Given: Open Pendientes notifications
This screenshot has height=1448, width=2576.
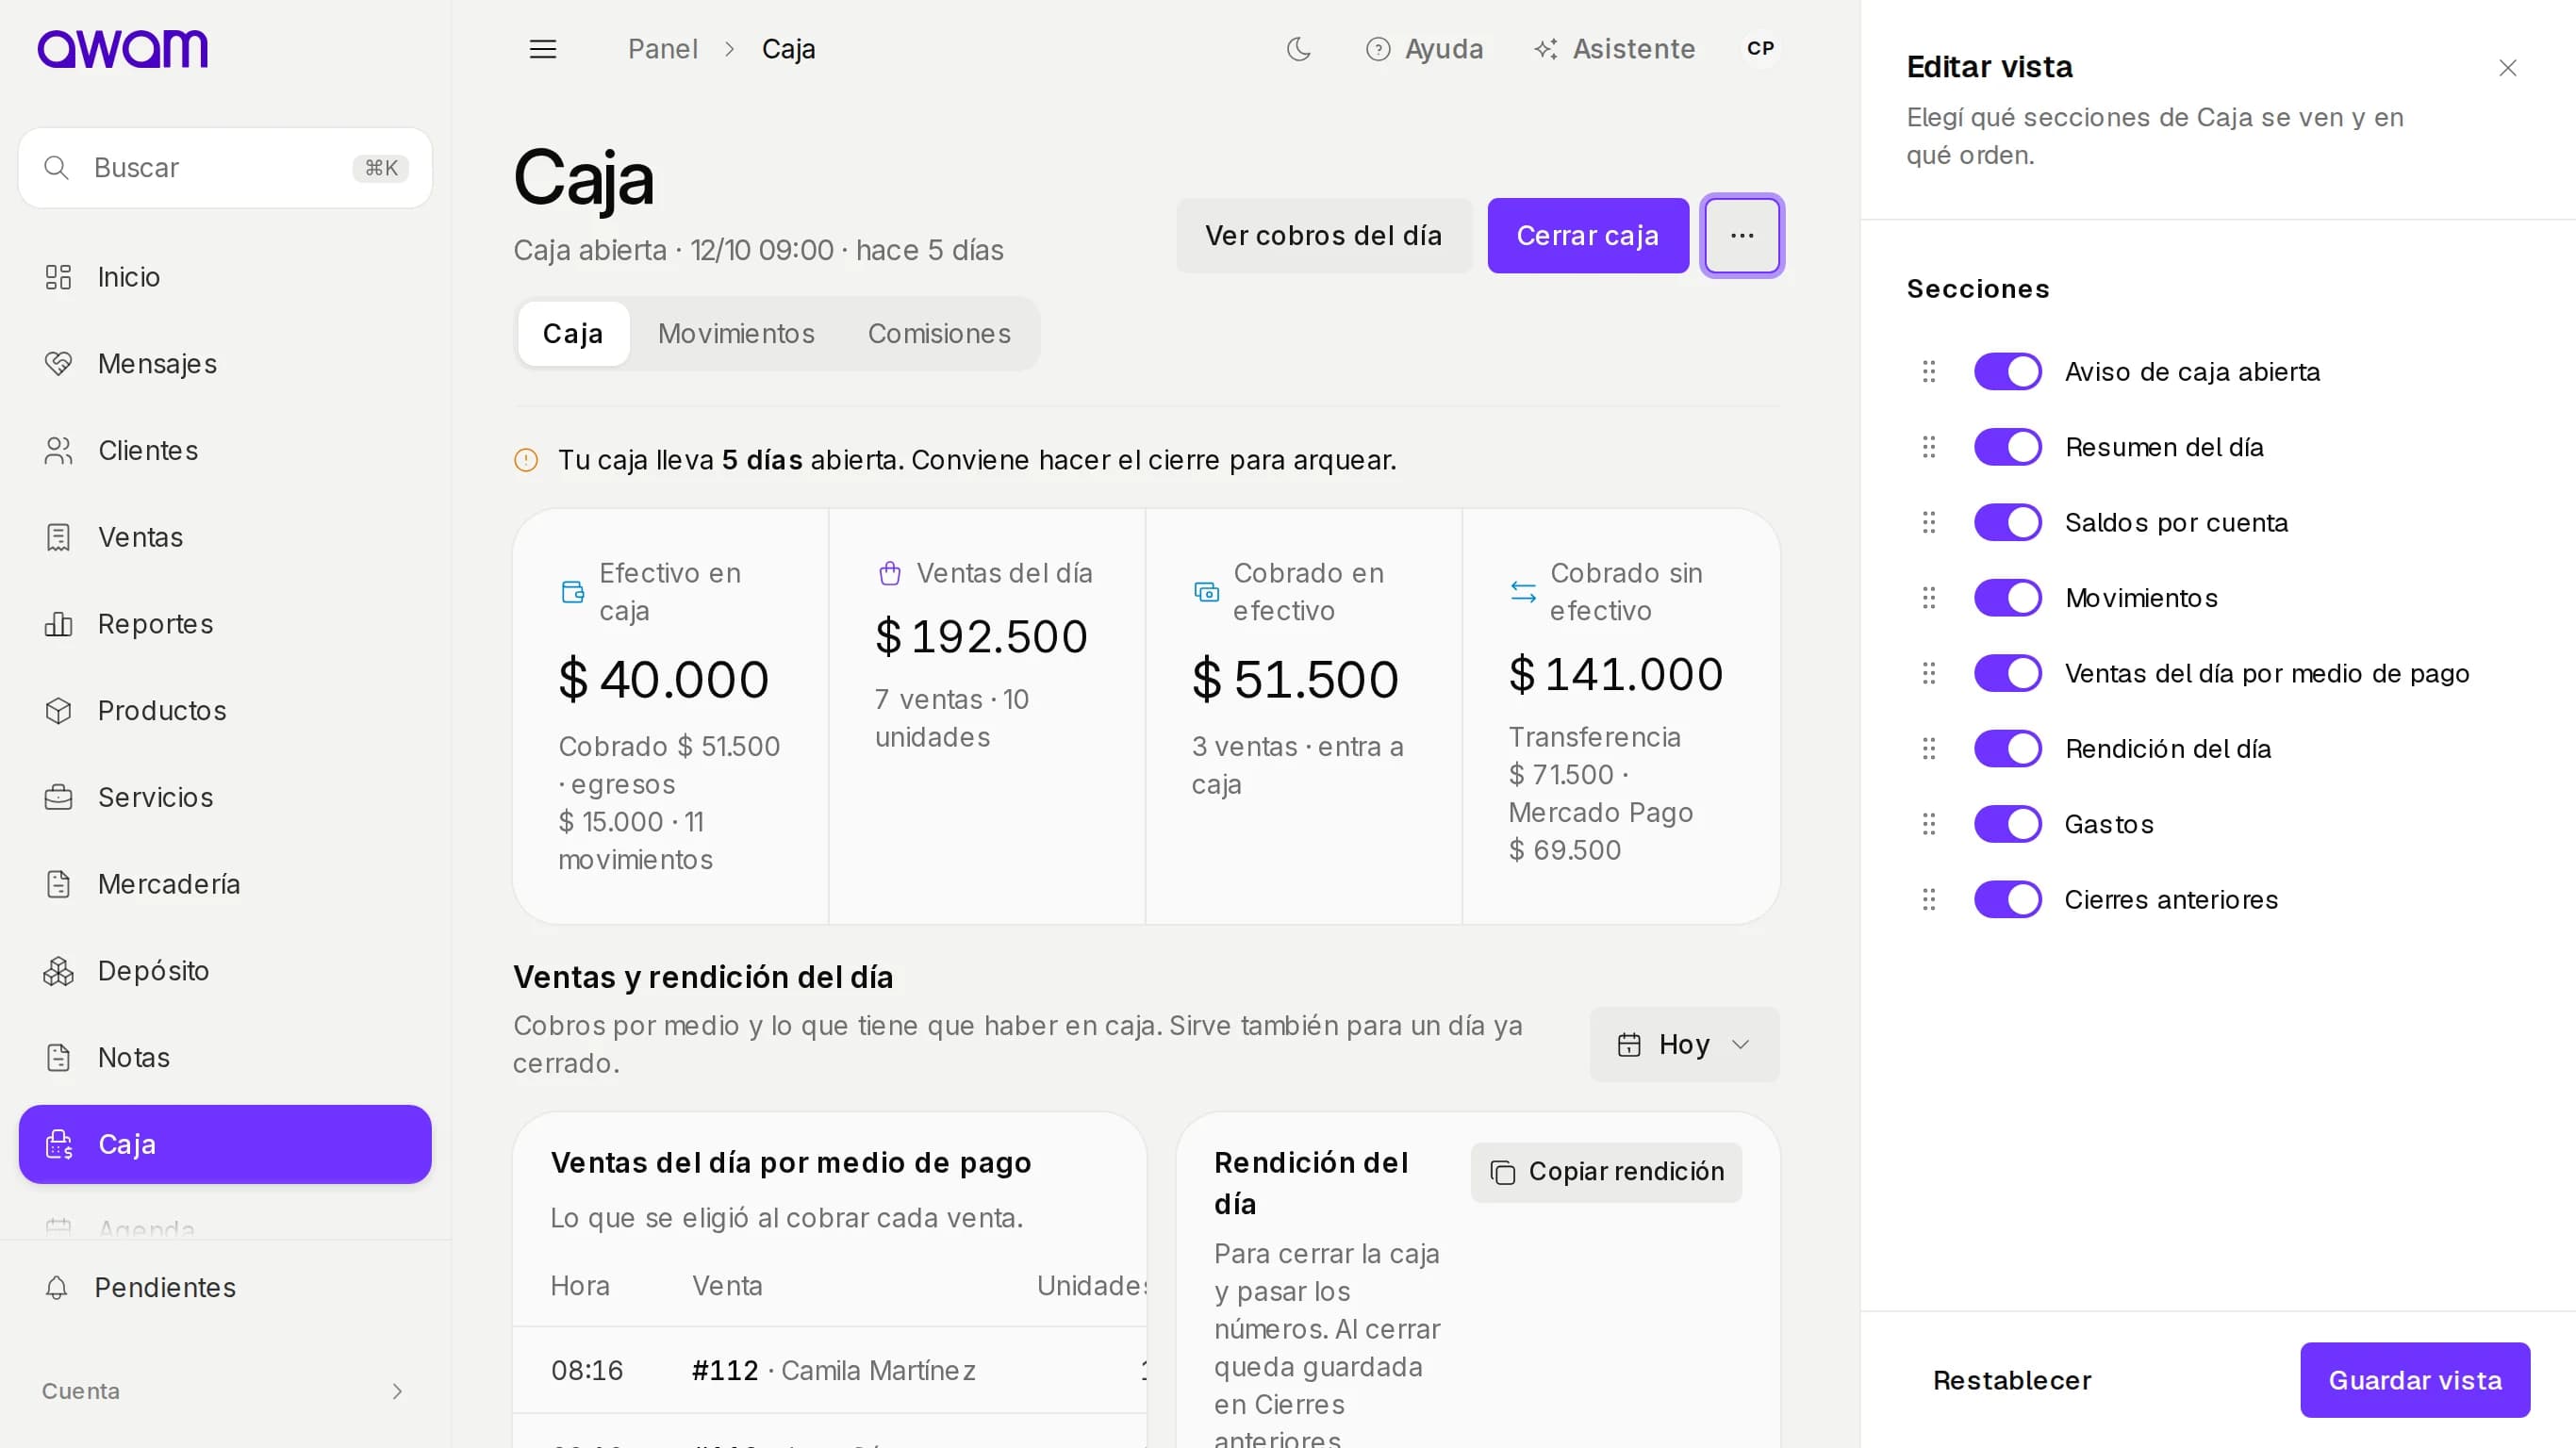Looking at the screenshot, I should pyautogui.click(x=225, y=1287).
